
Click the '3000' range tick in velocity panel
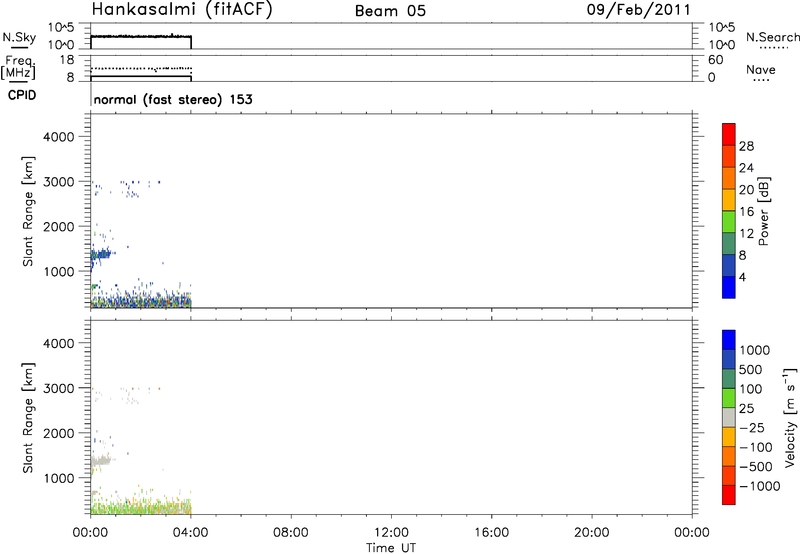click(59, 388)
